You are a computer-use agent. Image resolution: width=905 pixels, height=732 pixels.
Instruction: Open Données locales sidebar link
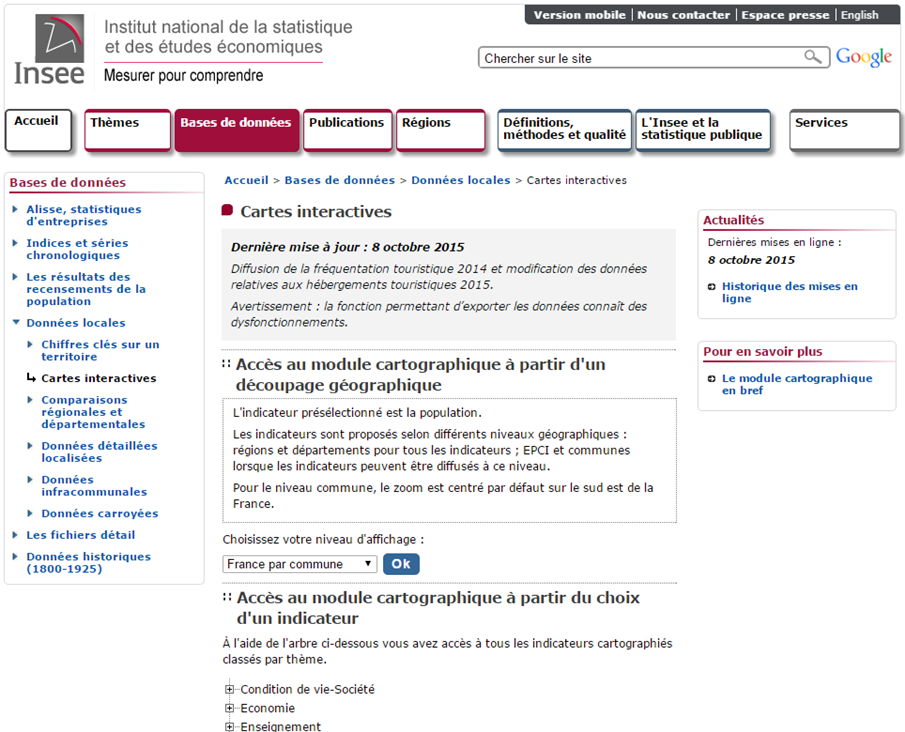point(76,323)
